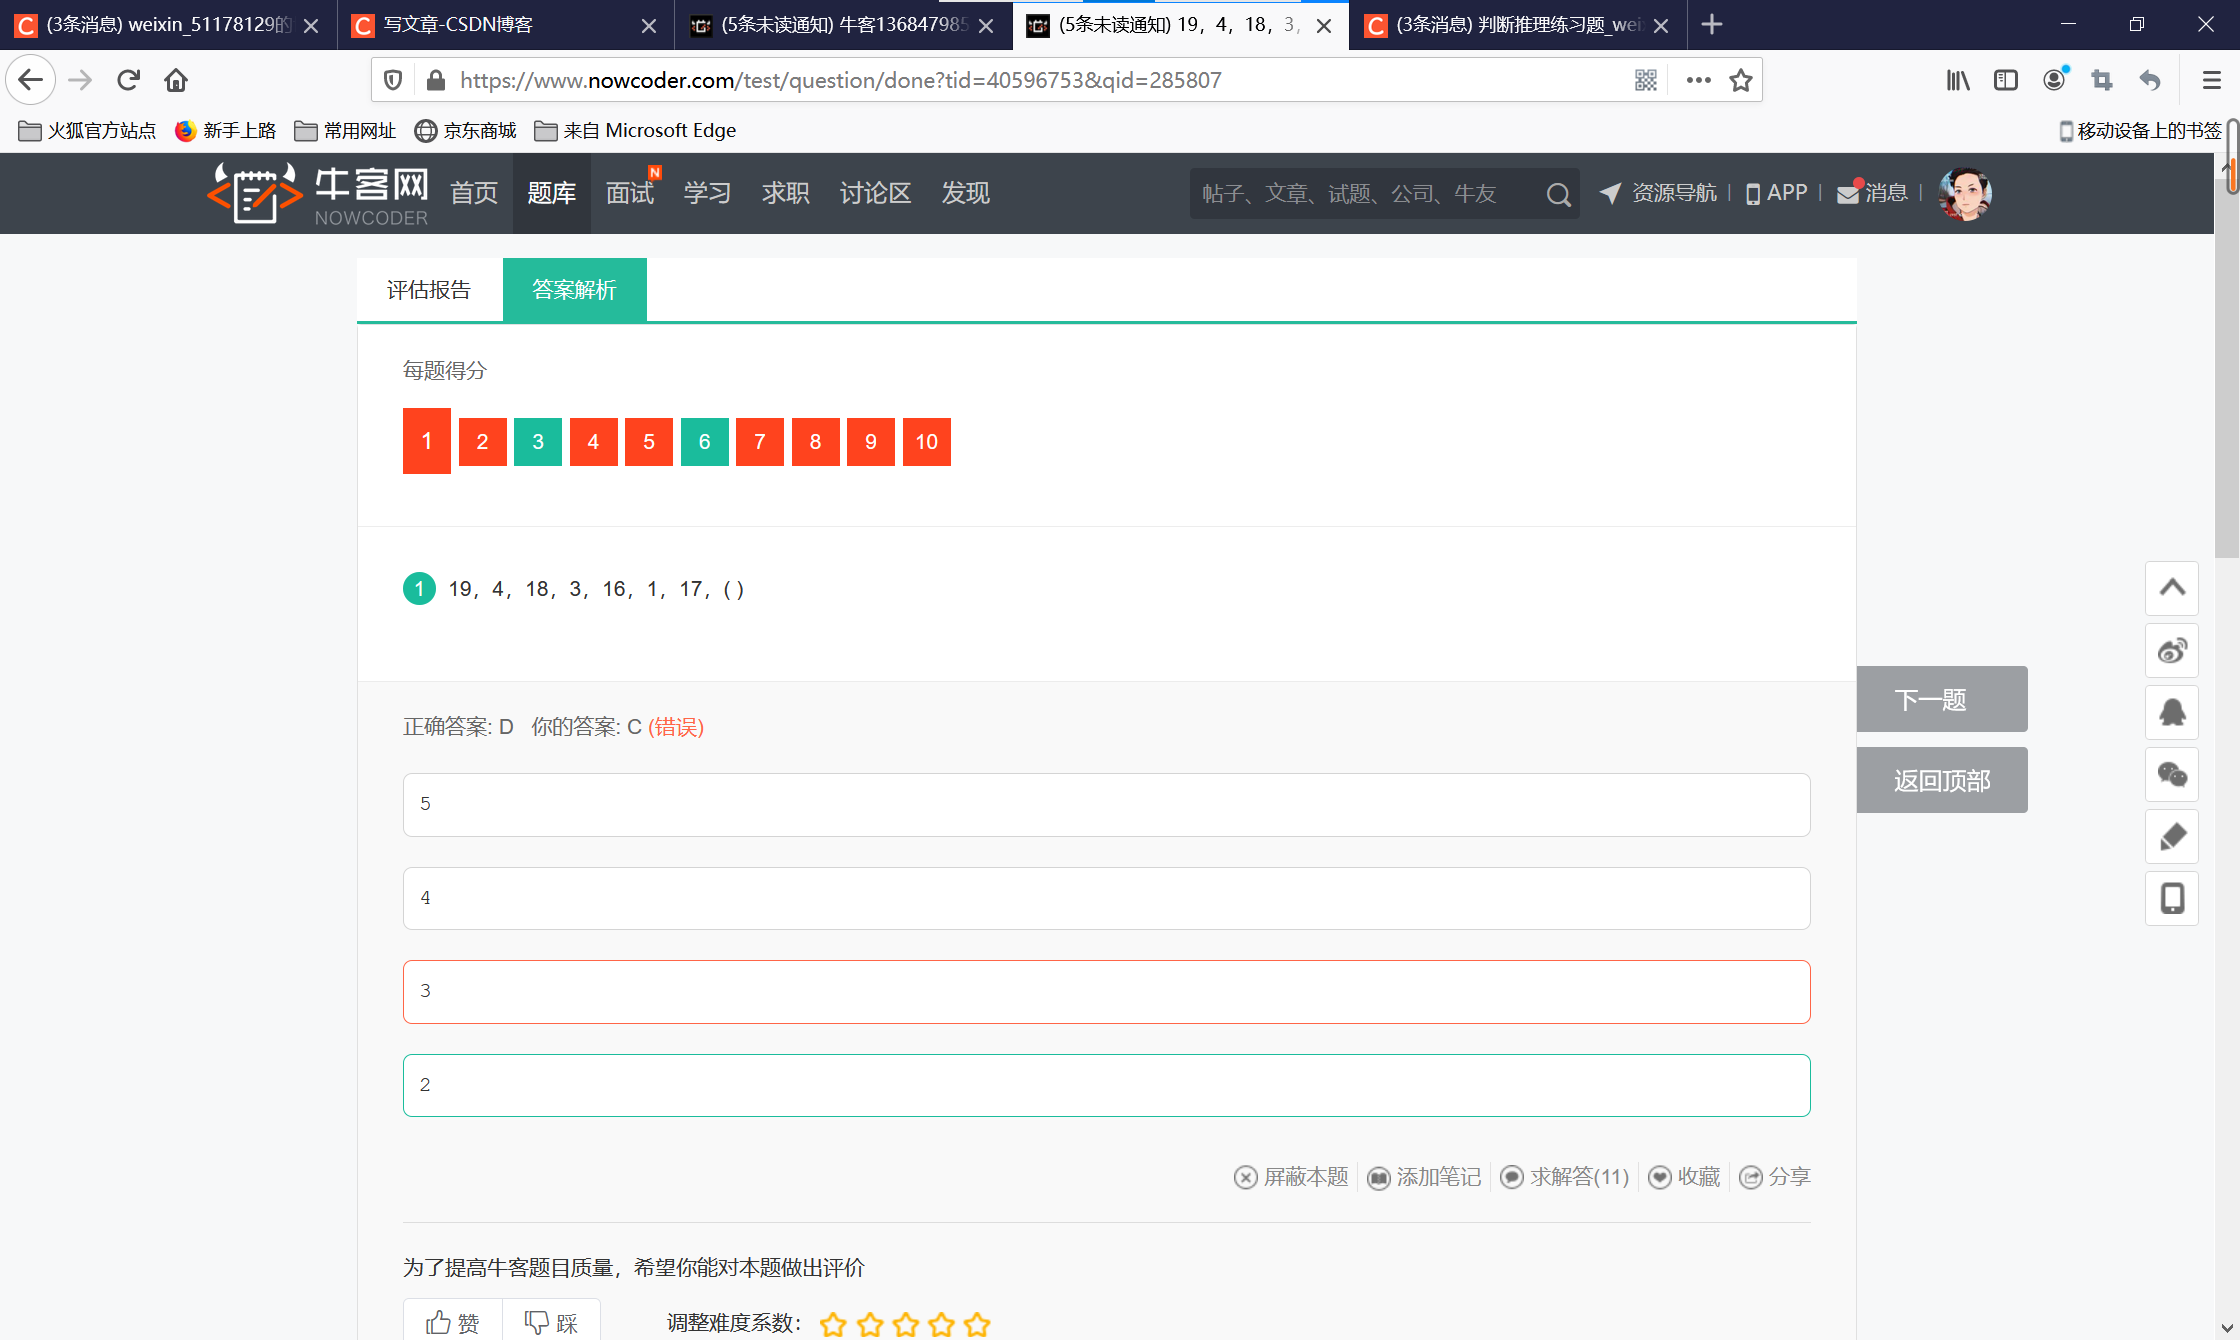Open the 讨论区 navigation item
The image size is (2240, 1340).
pos(875,193)
